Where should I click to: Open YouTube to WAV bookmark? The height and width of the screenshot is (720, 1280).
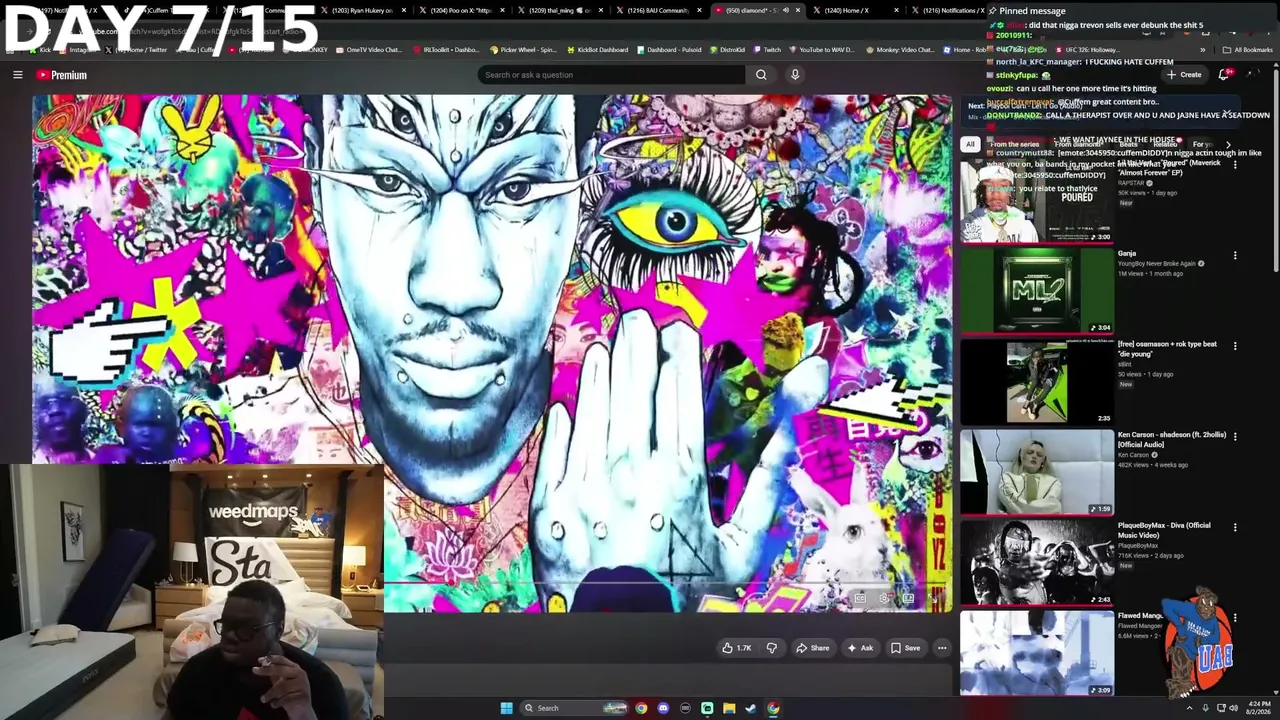820,50
